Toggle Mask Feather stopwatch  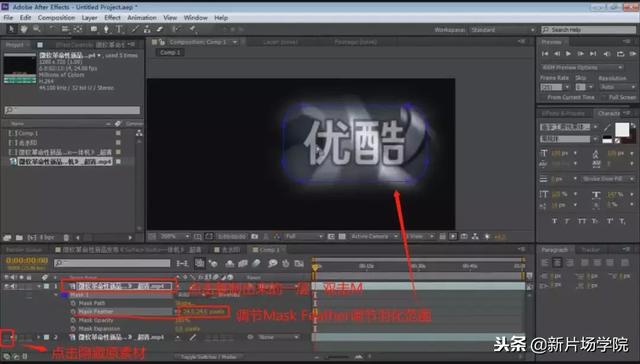(73, 311)
